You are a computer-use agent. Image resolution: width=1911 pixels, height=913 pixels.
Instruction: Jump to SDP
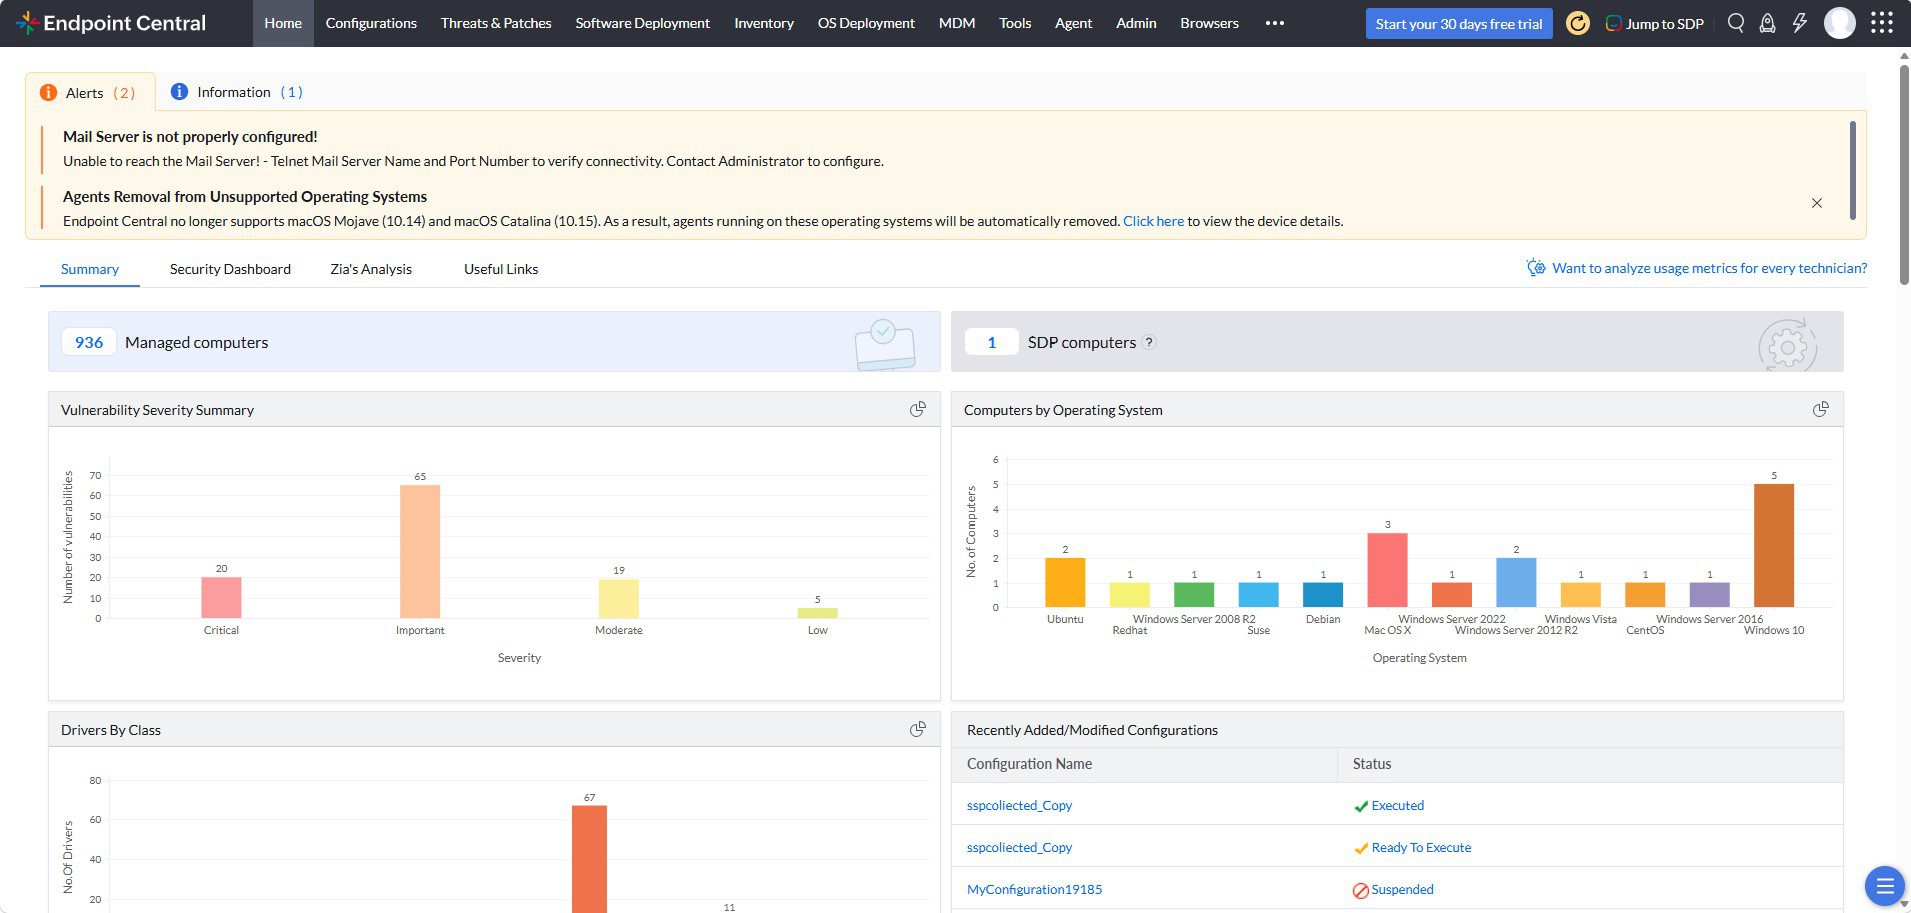tap(1654, 23)
